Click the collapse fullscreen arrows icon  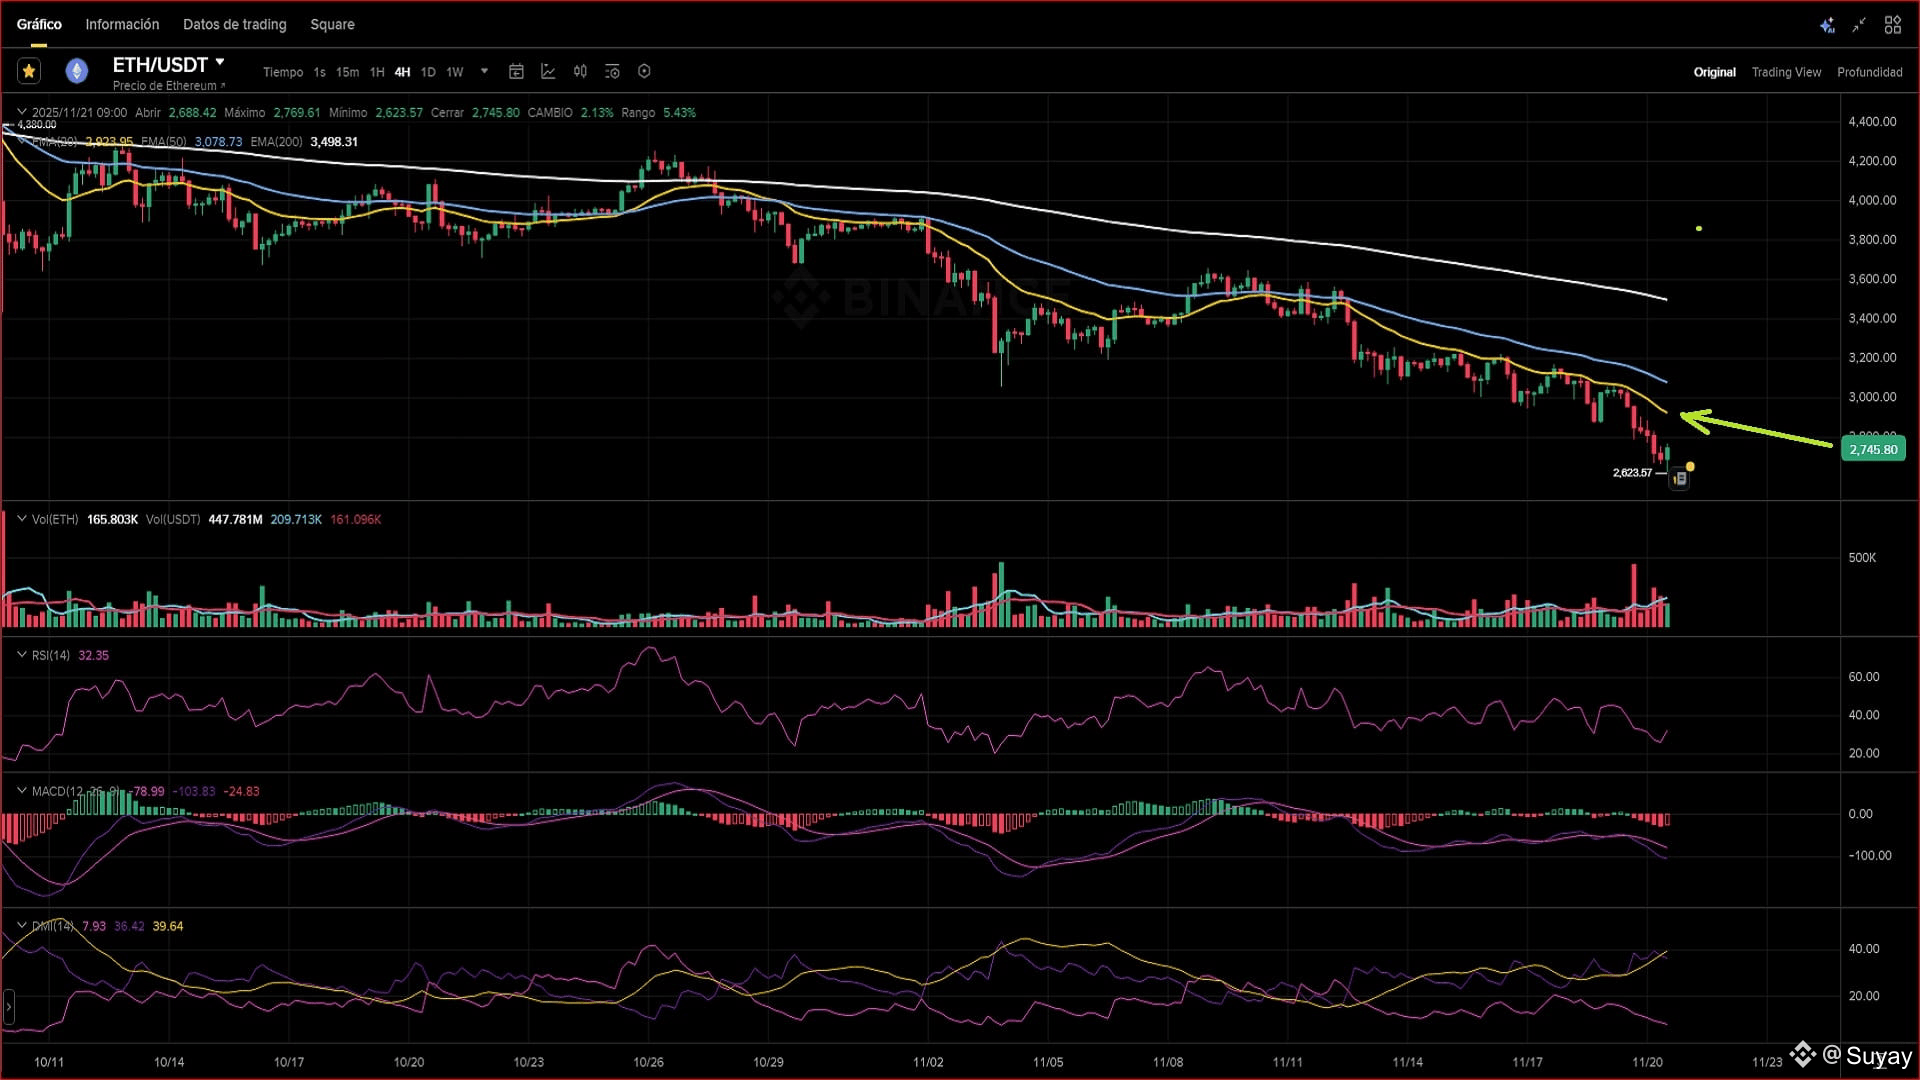coord(1859,25)
